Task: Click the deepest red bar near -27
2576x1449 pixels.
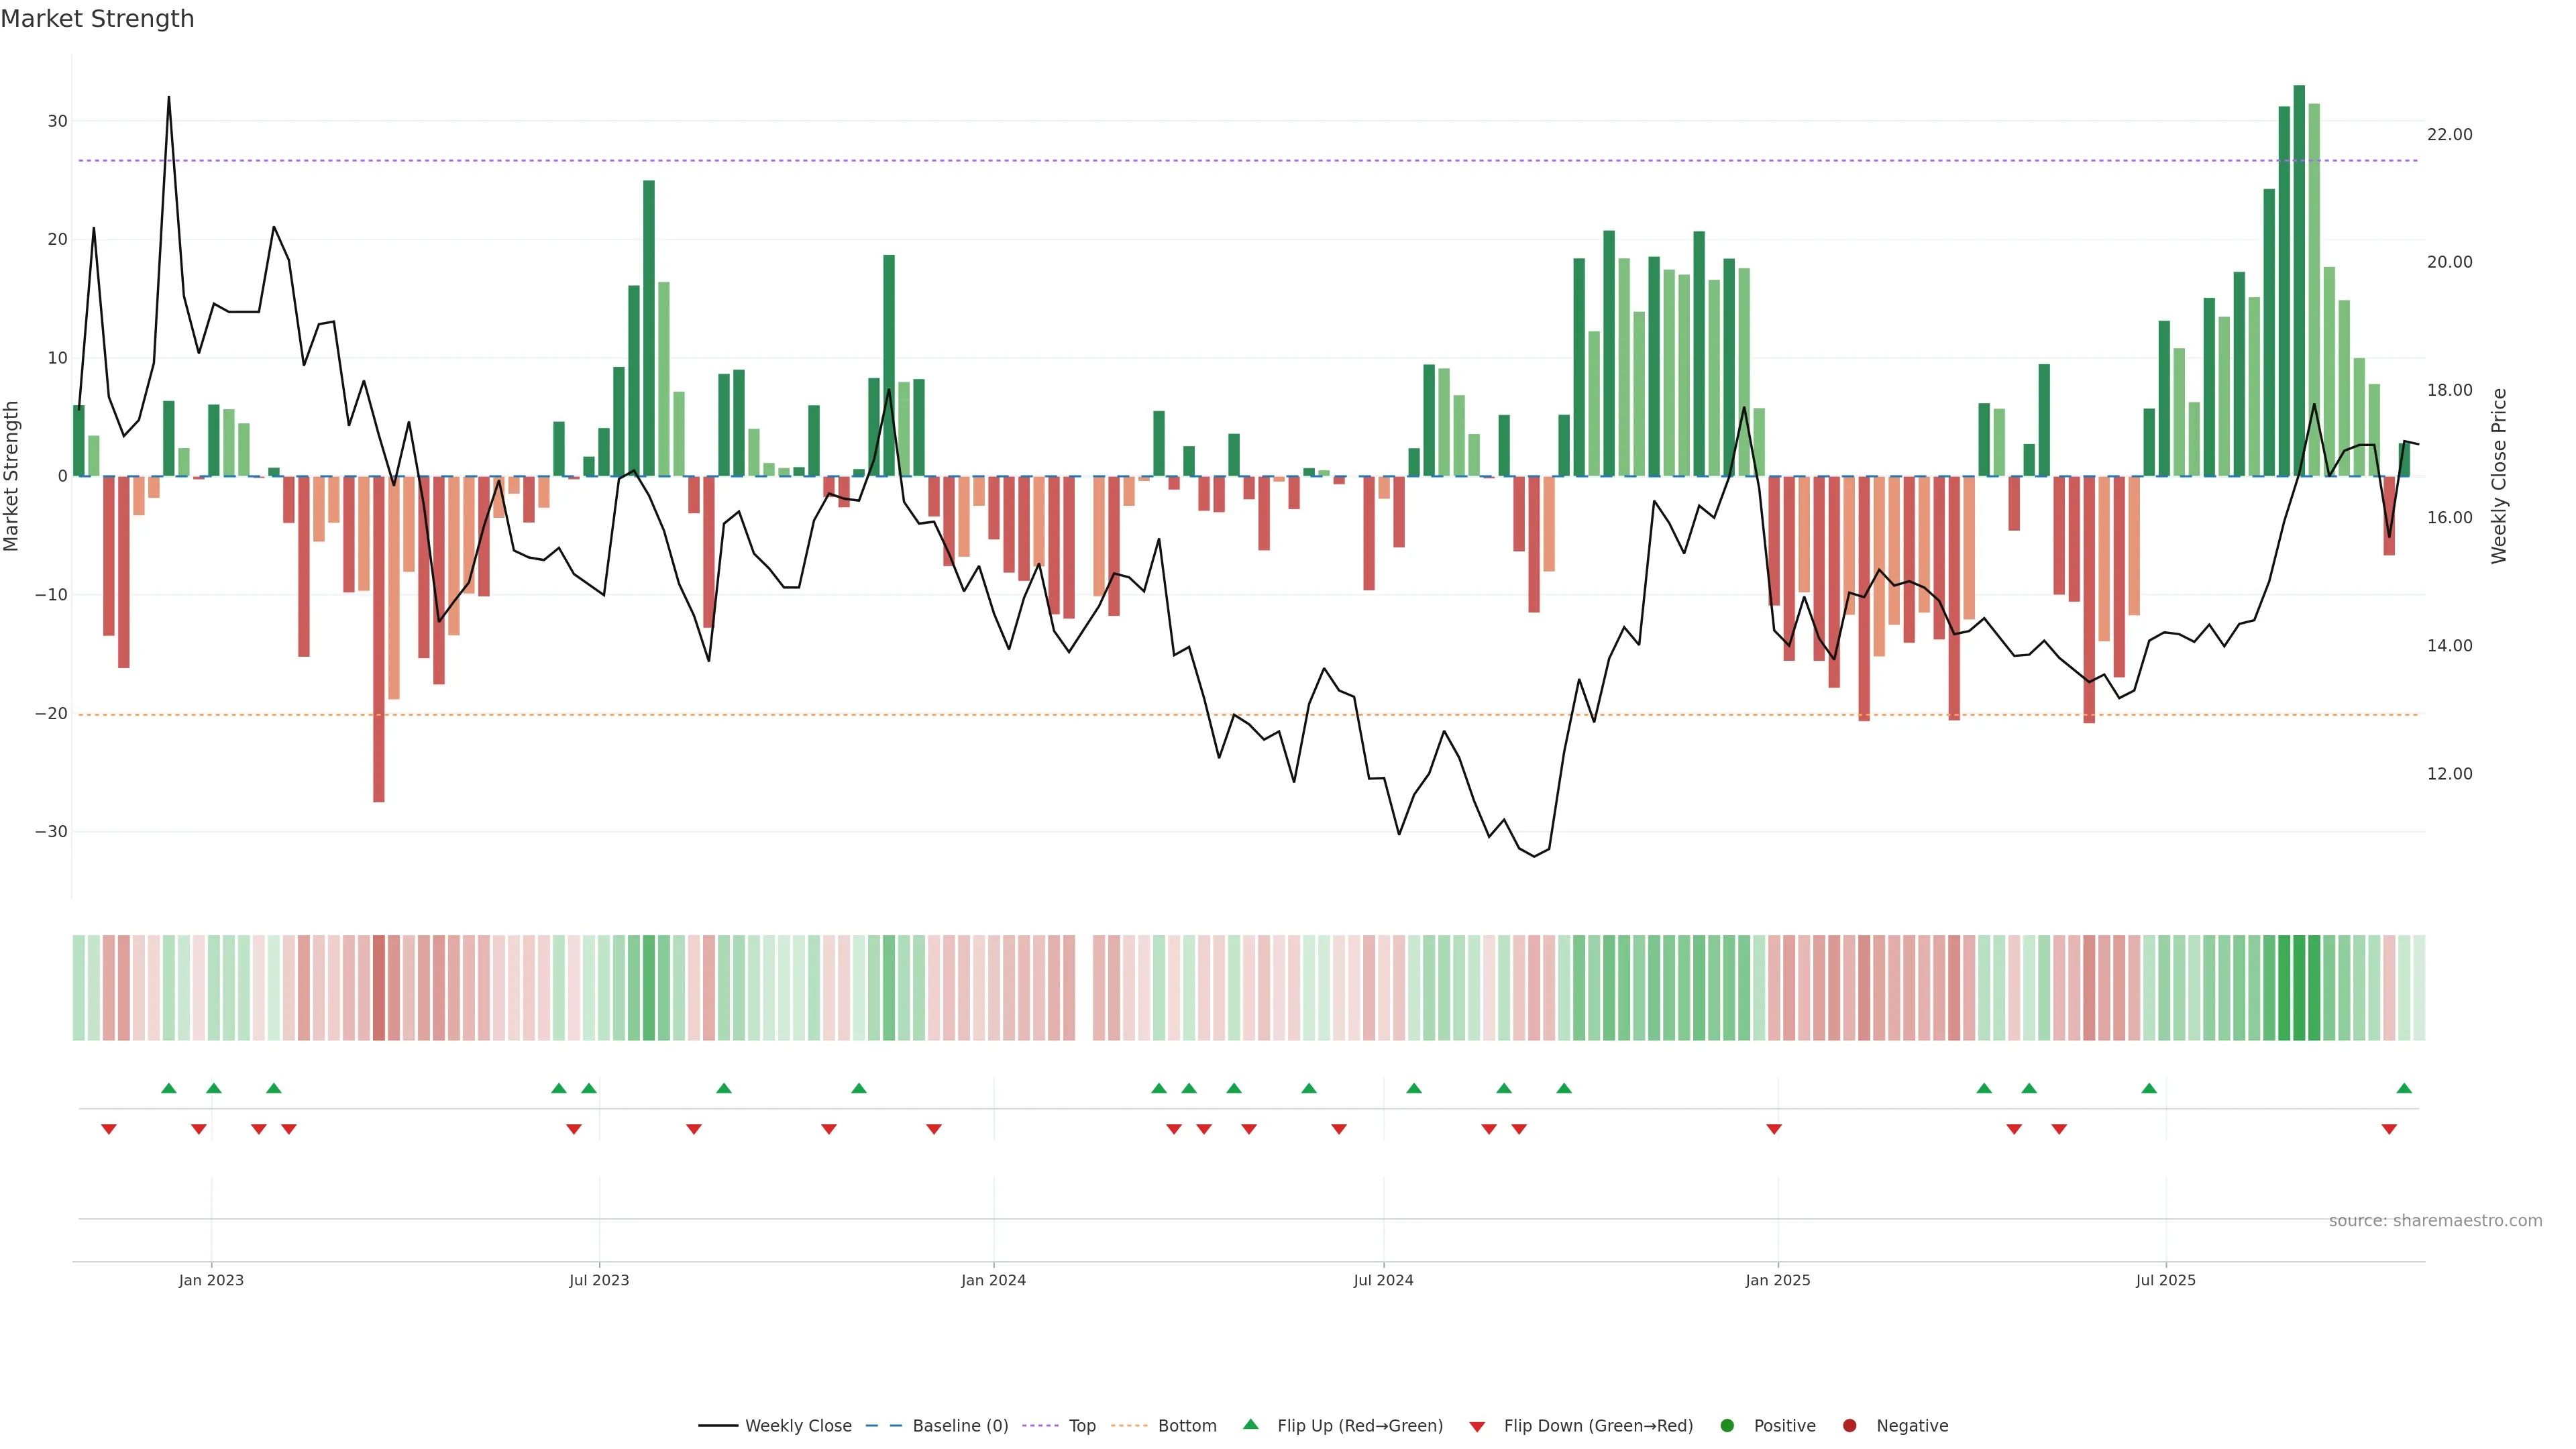Action: pos(379,640)
